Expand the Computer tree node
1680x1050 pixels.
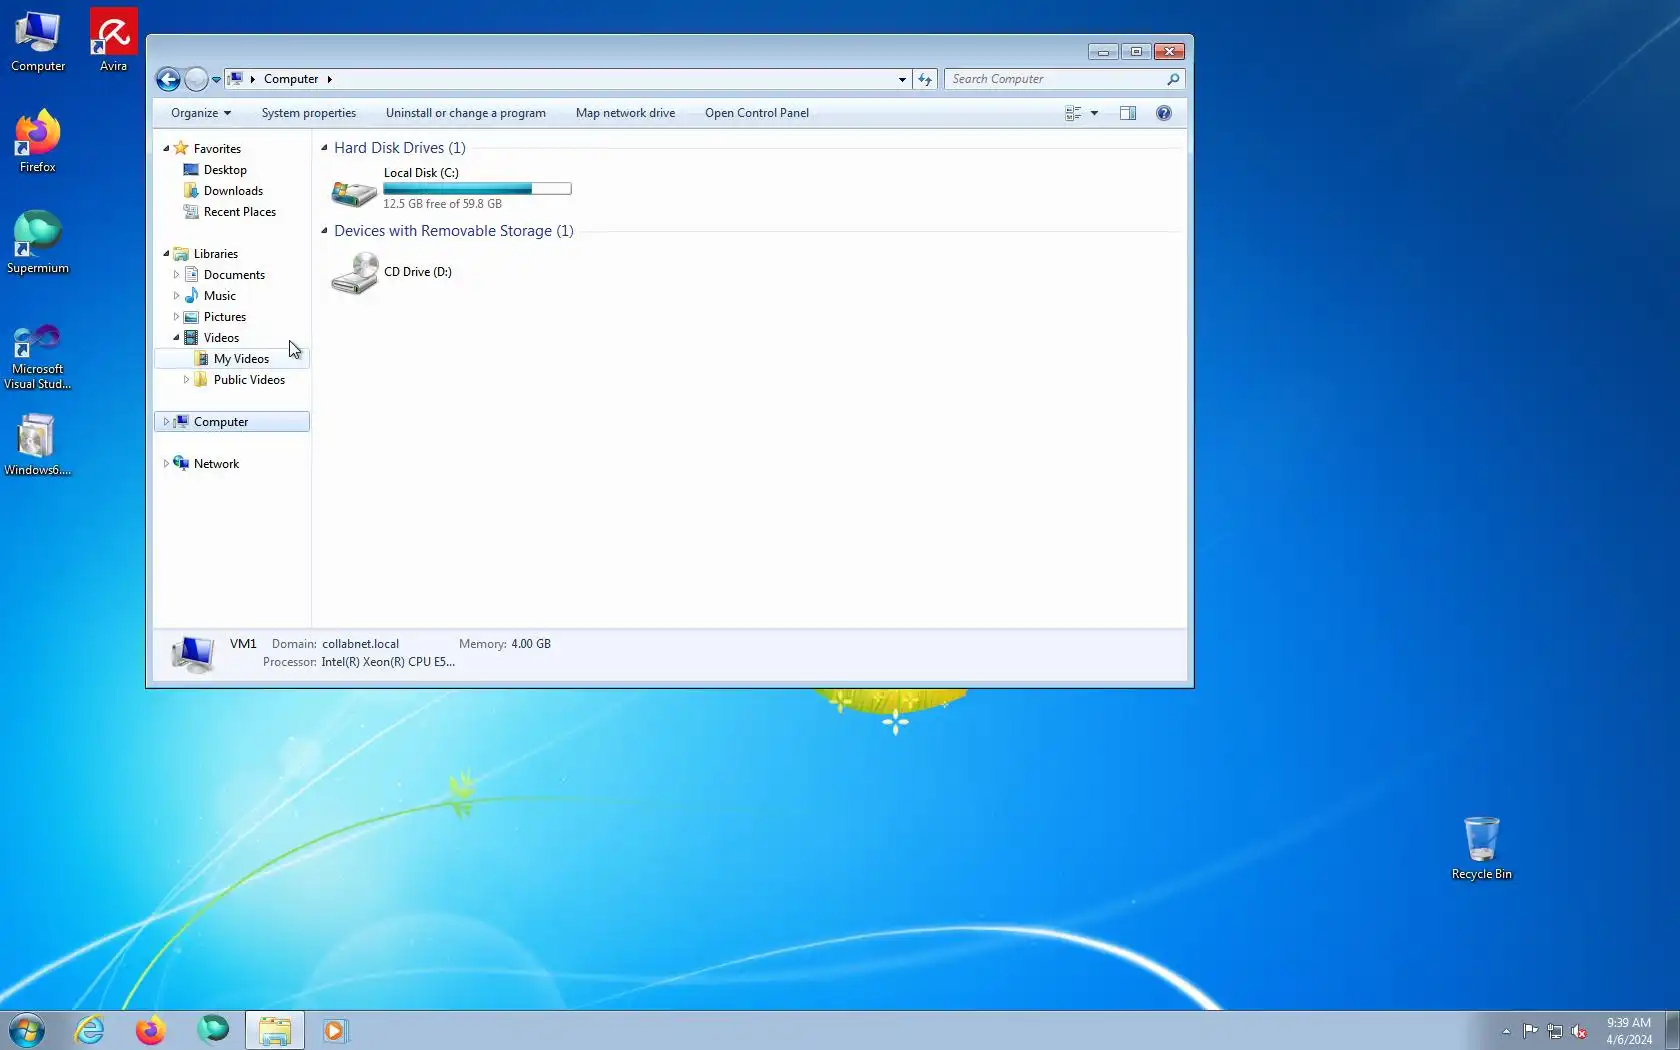tap(166, 422)
